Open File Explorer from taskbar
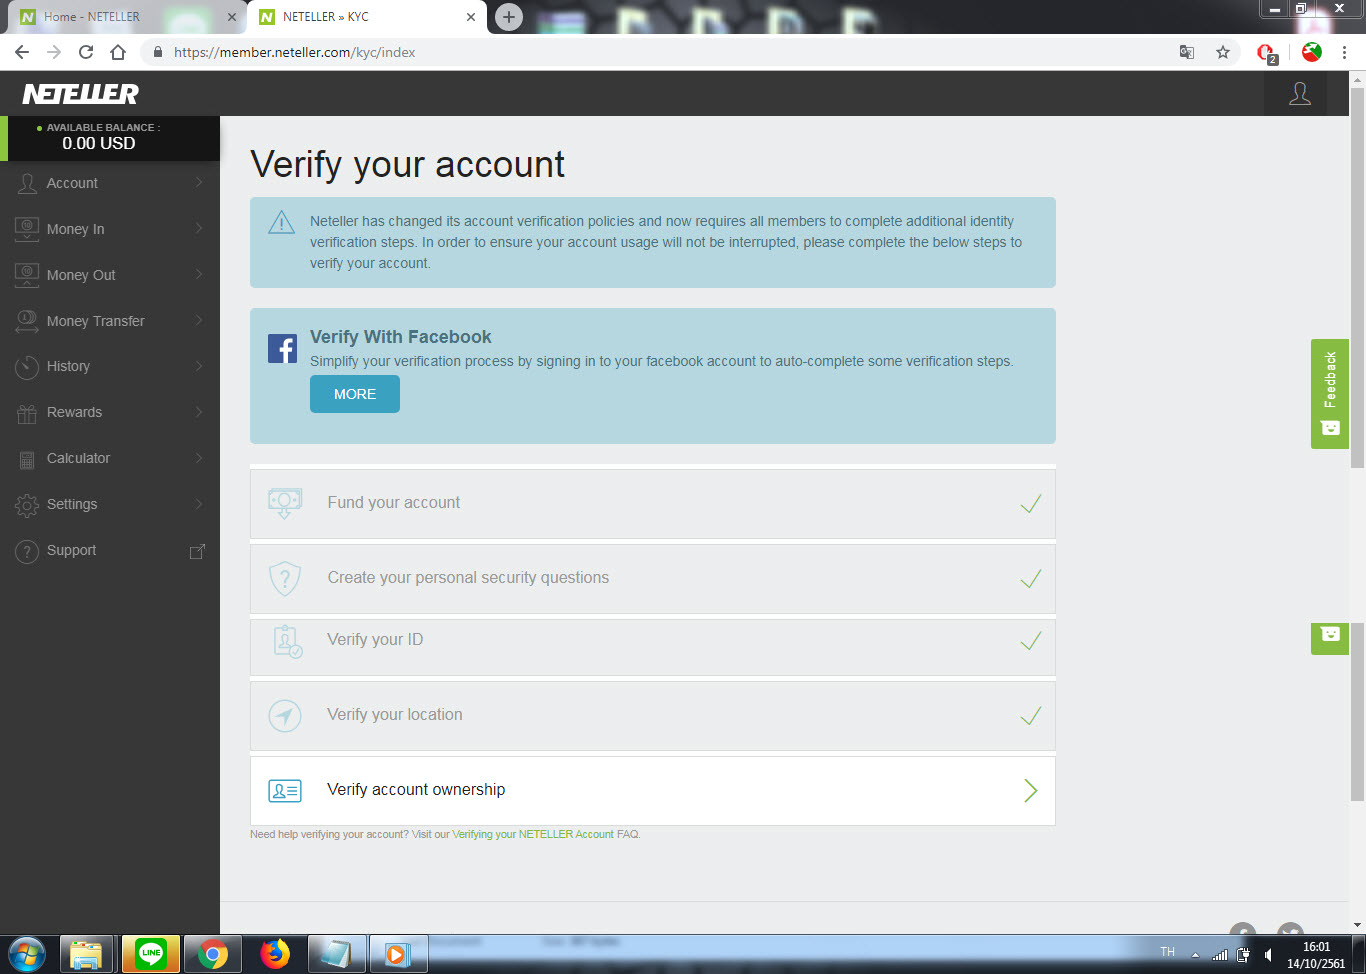 tap(88, 954)
